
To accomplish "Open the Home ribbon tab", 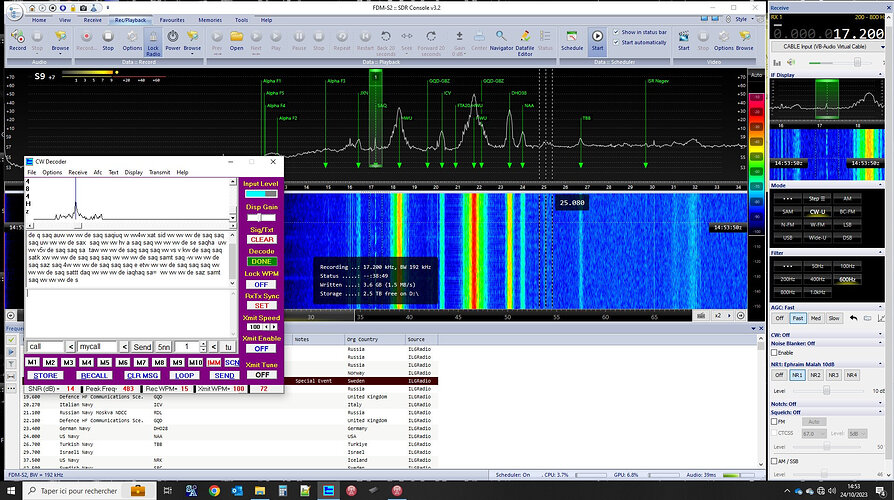I will click(x=39, y=20).
